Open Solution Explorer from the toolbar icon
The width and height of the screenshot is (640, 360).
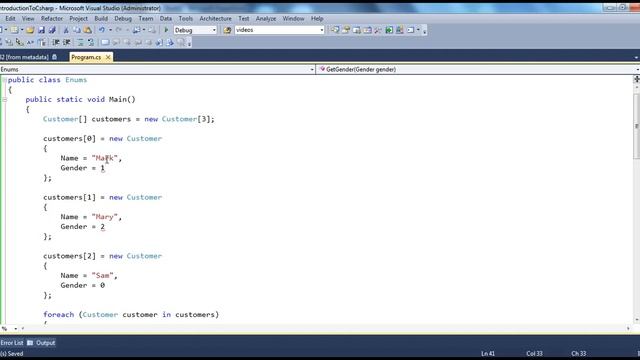pos(335,30)
